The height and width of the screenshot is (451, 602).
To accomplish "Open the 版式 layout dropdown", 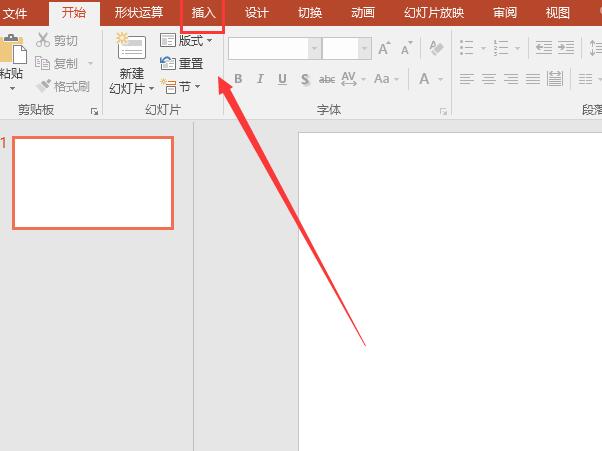I will [x=186, y=40].
